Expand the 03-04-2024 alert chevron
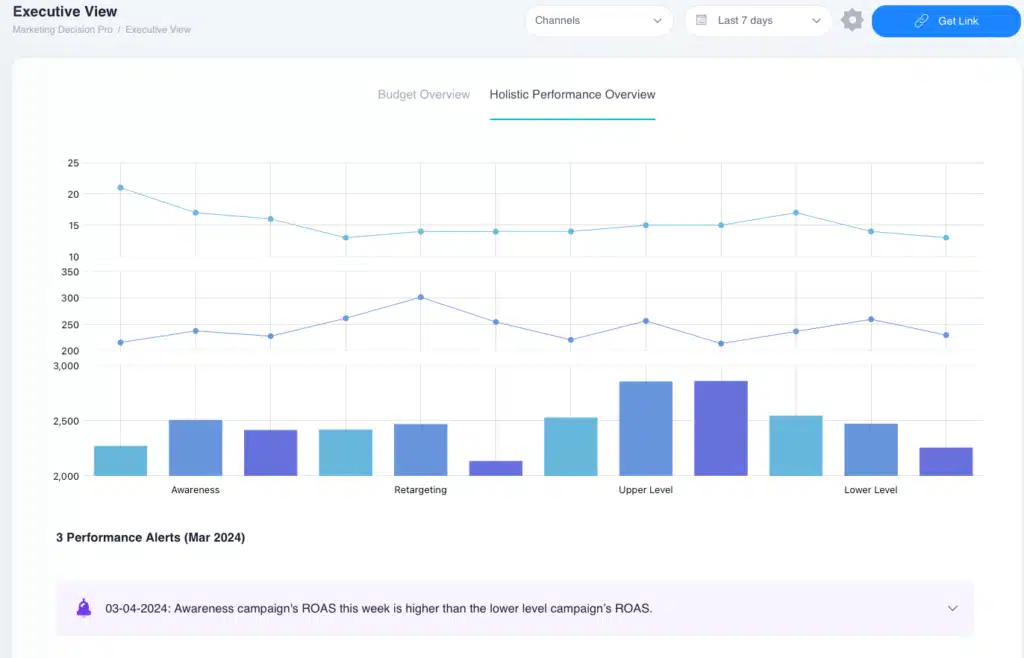The width and height of the screenshot is (1024, 658). (x=952, y=608)
